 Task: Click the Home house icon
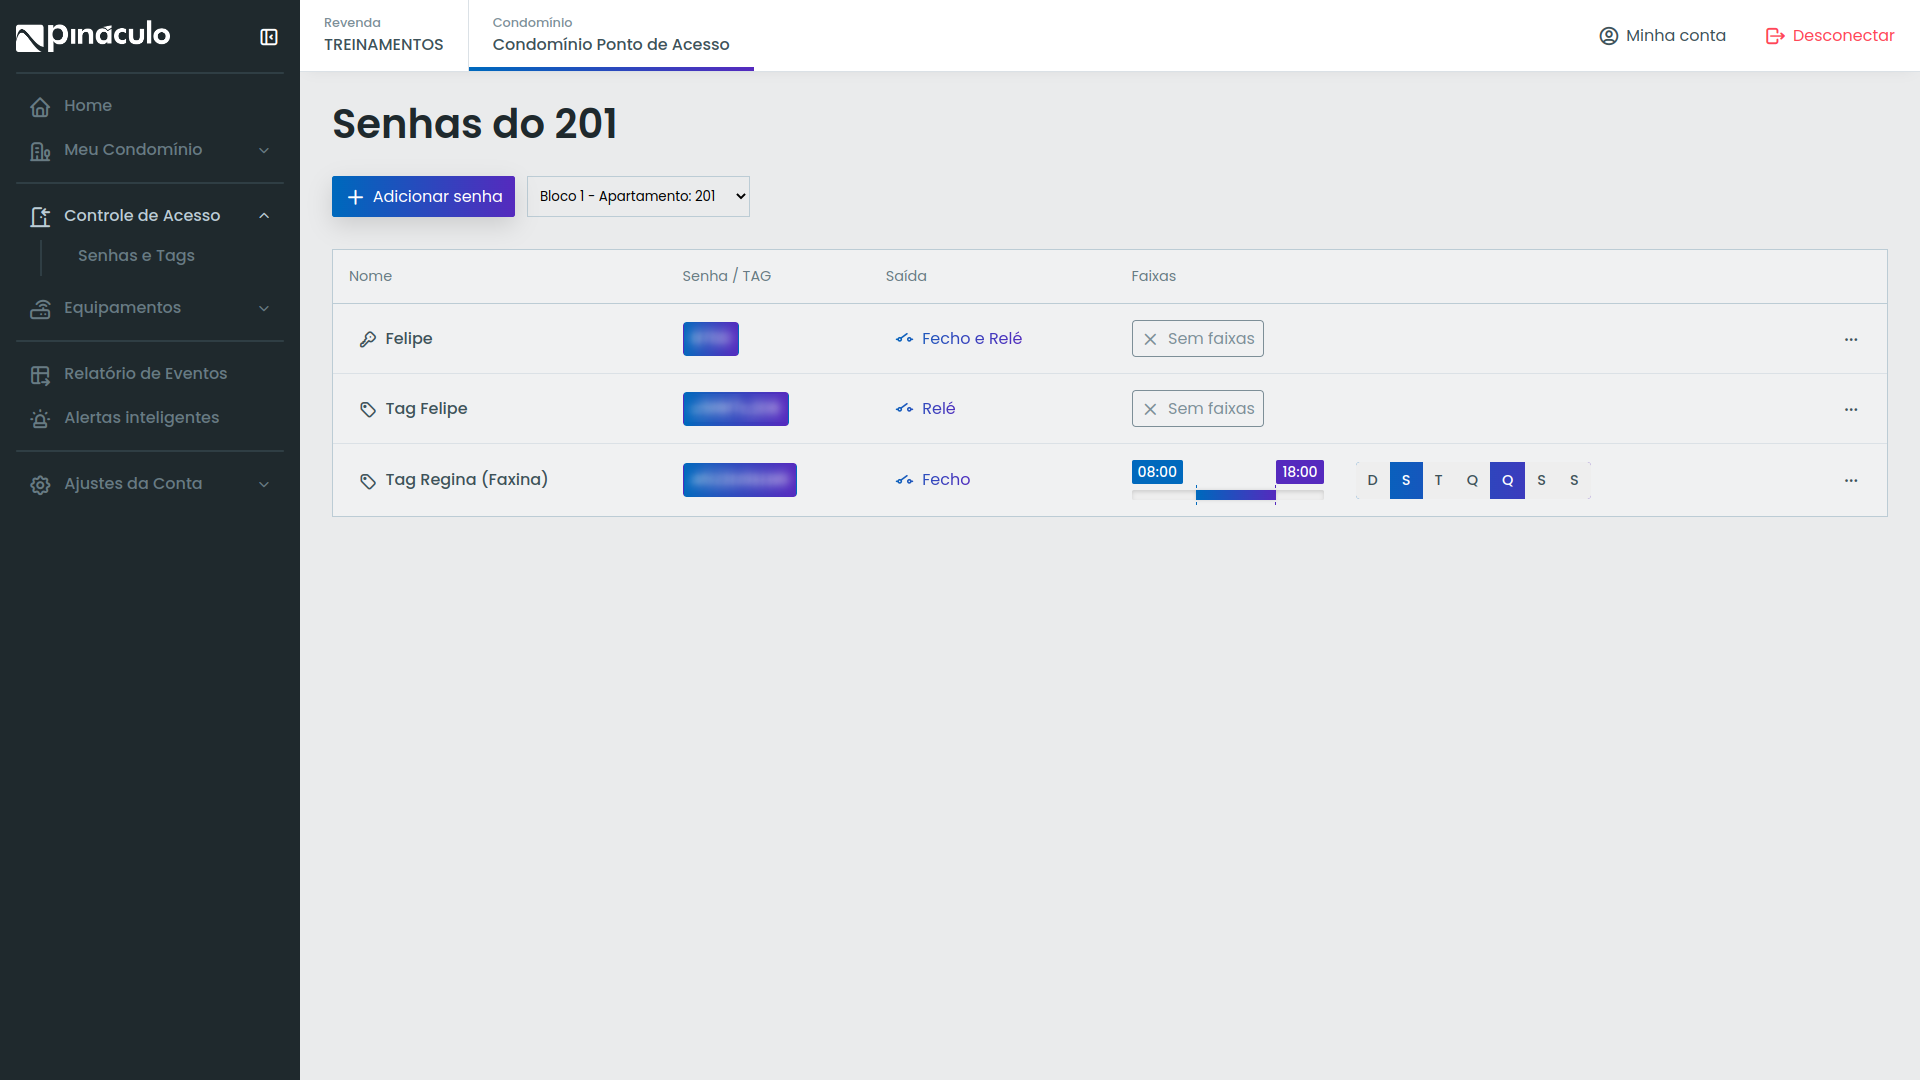(40, 107)
